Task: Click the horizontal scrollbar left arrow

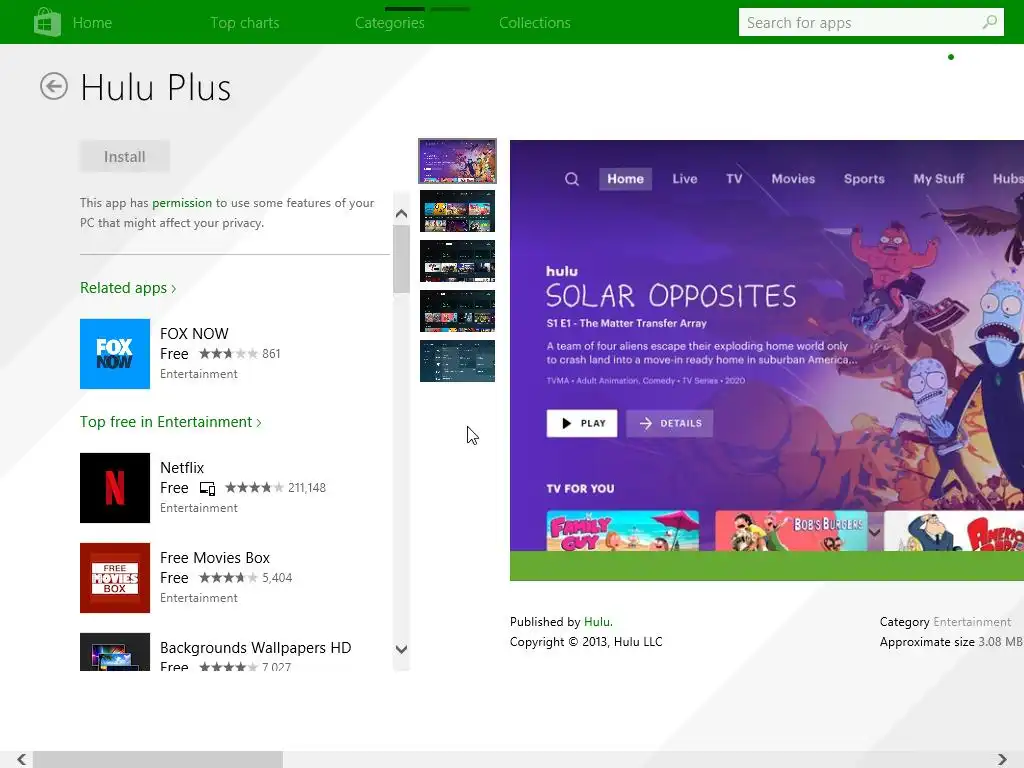Action: (x=22, y=759)
